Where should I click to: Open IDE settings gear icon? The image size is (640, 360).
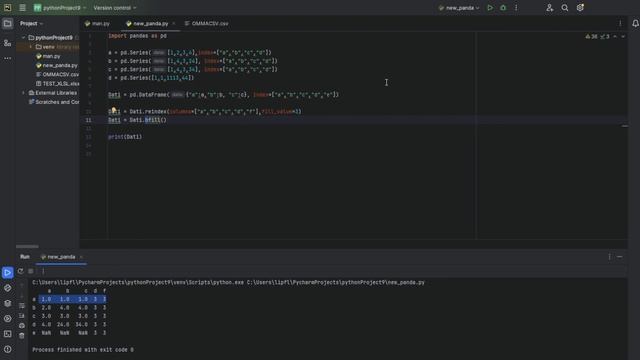580,8
